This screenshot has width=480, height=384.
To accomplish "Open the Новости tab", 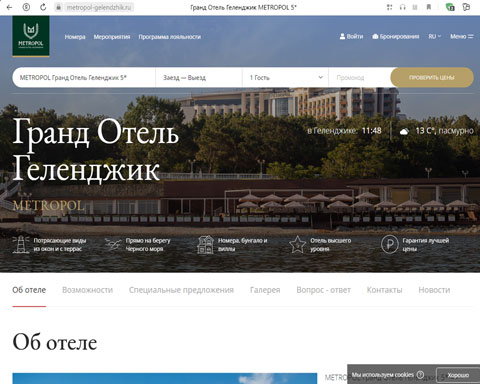I will (x=434, y=290).
